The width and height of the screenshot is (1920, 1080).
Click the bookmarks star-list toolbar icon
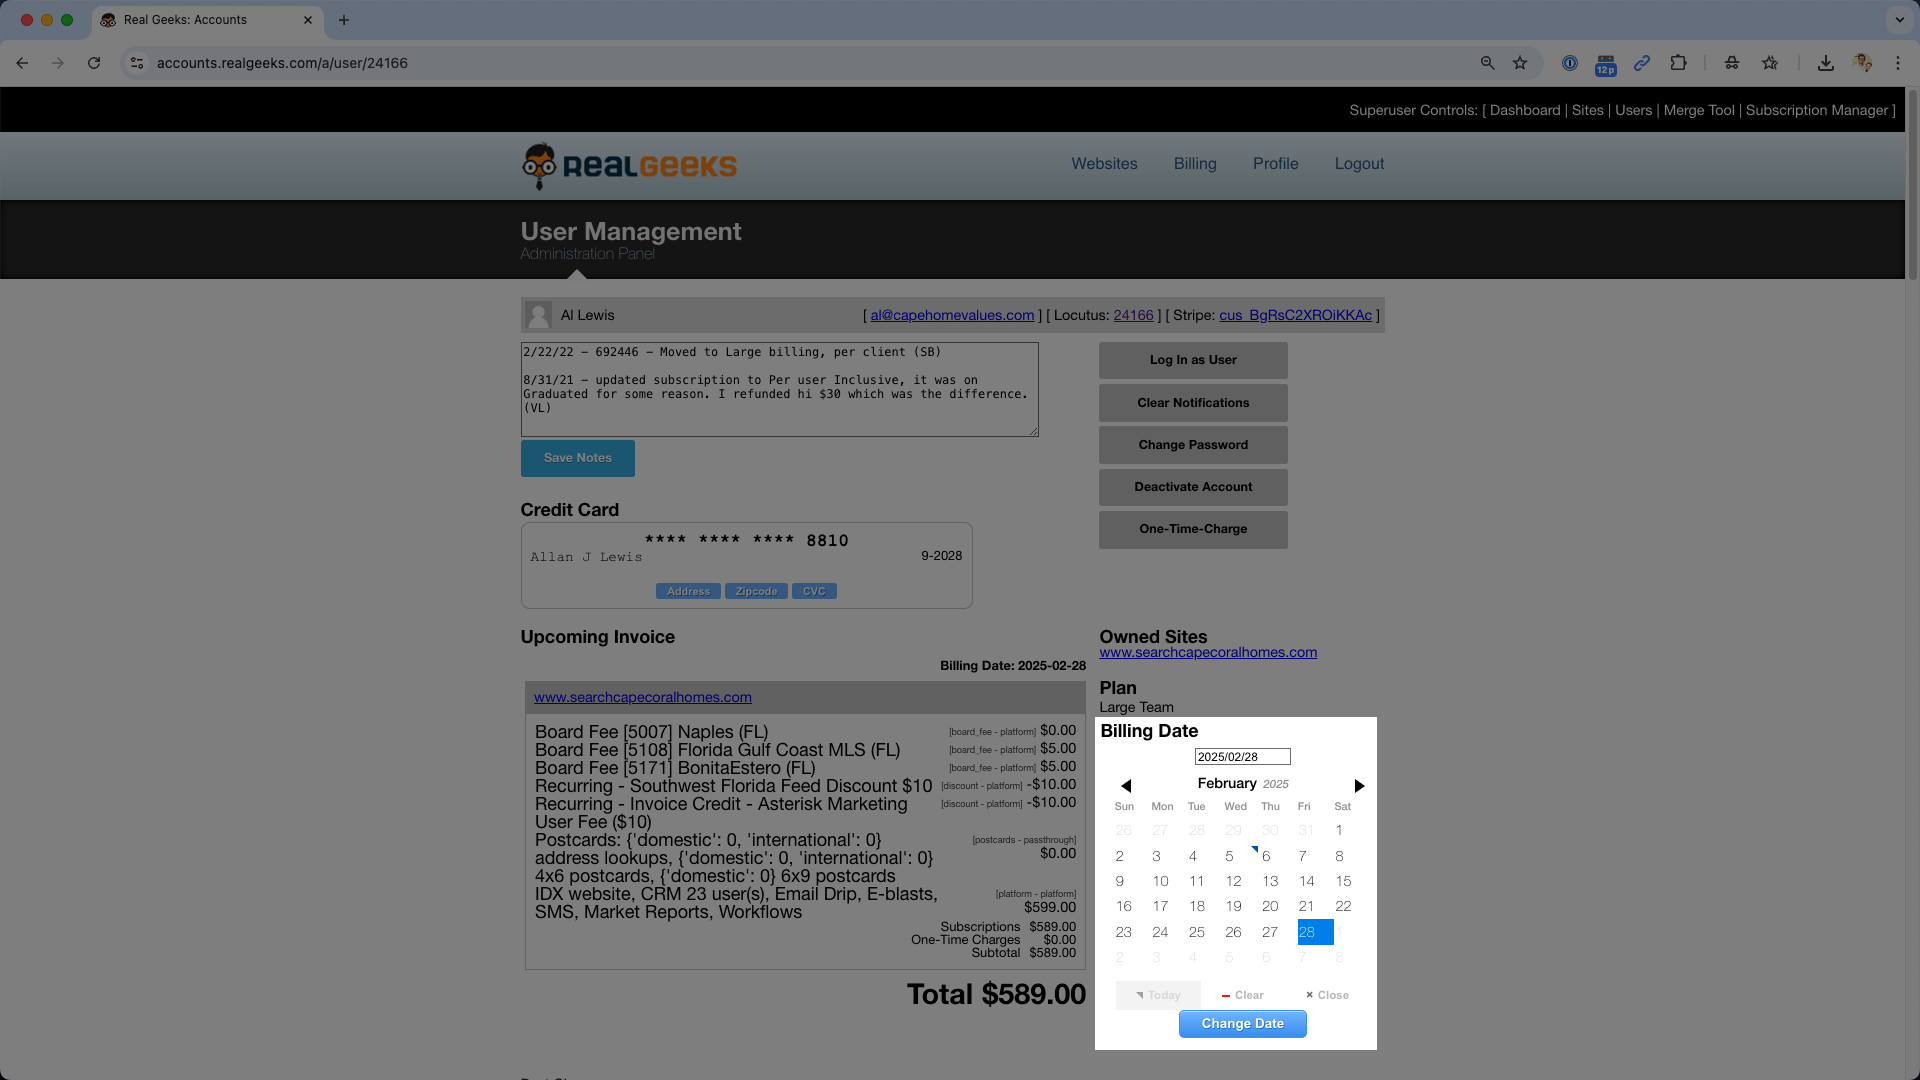click(1770, 63)
